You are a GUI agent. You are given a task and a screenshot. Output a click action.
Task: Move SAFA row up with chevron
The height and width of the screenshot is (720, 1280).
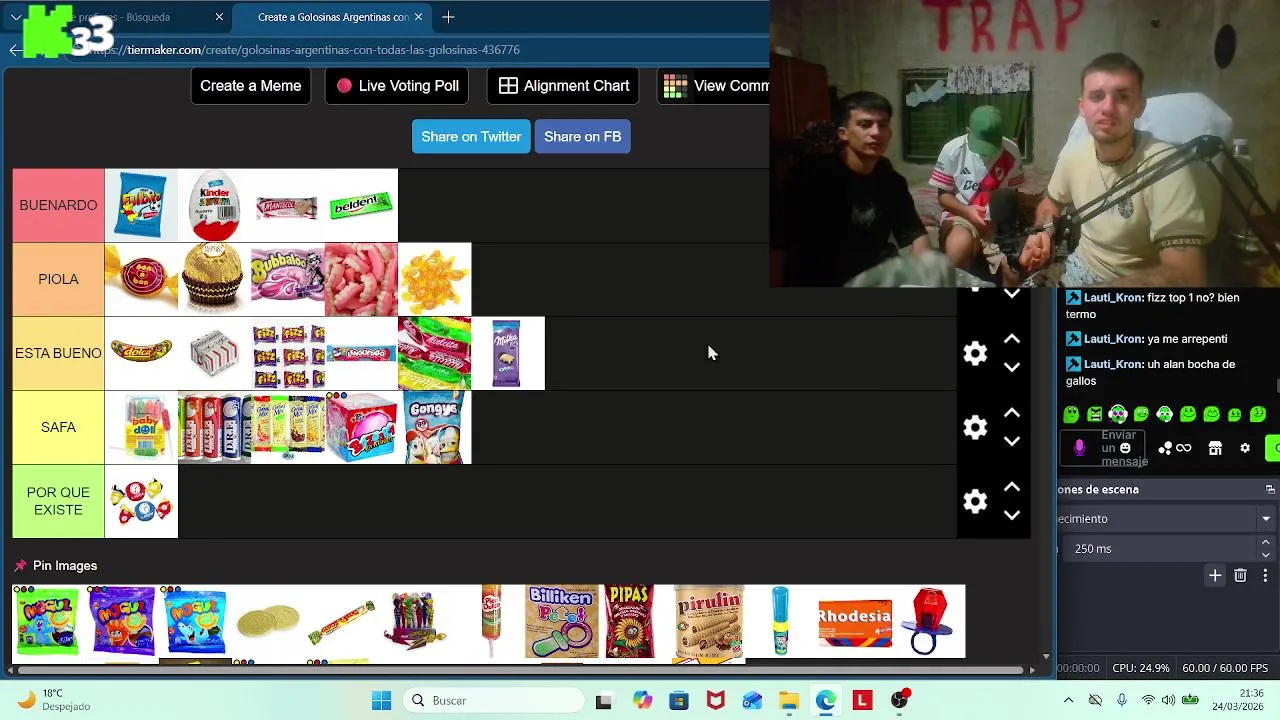pos(1011,414)
